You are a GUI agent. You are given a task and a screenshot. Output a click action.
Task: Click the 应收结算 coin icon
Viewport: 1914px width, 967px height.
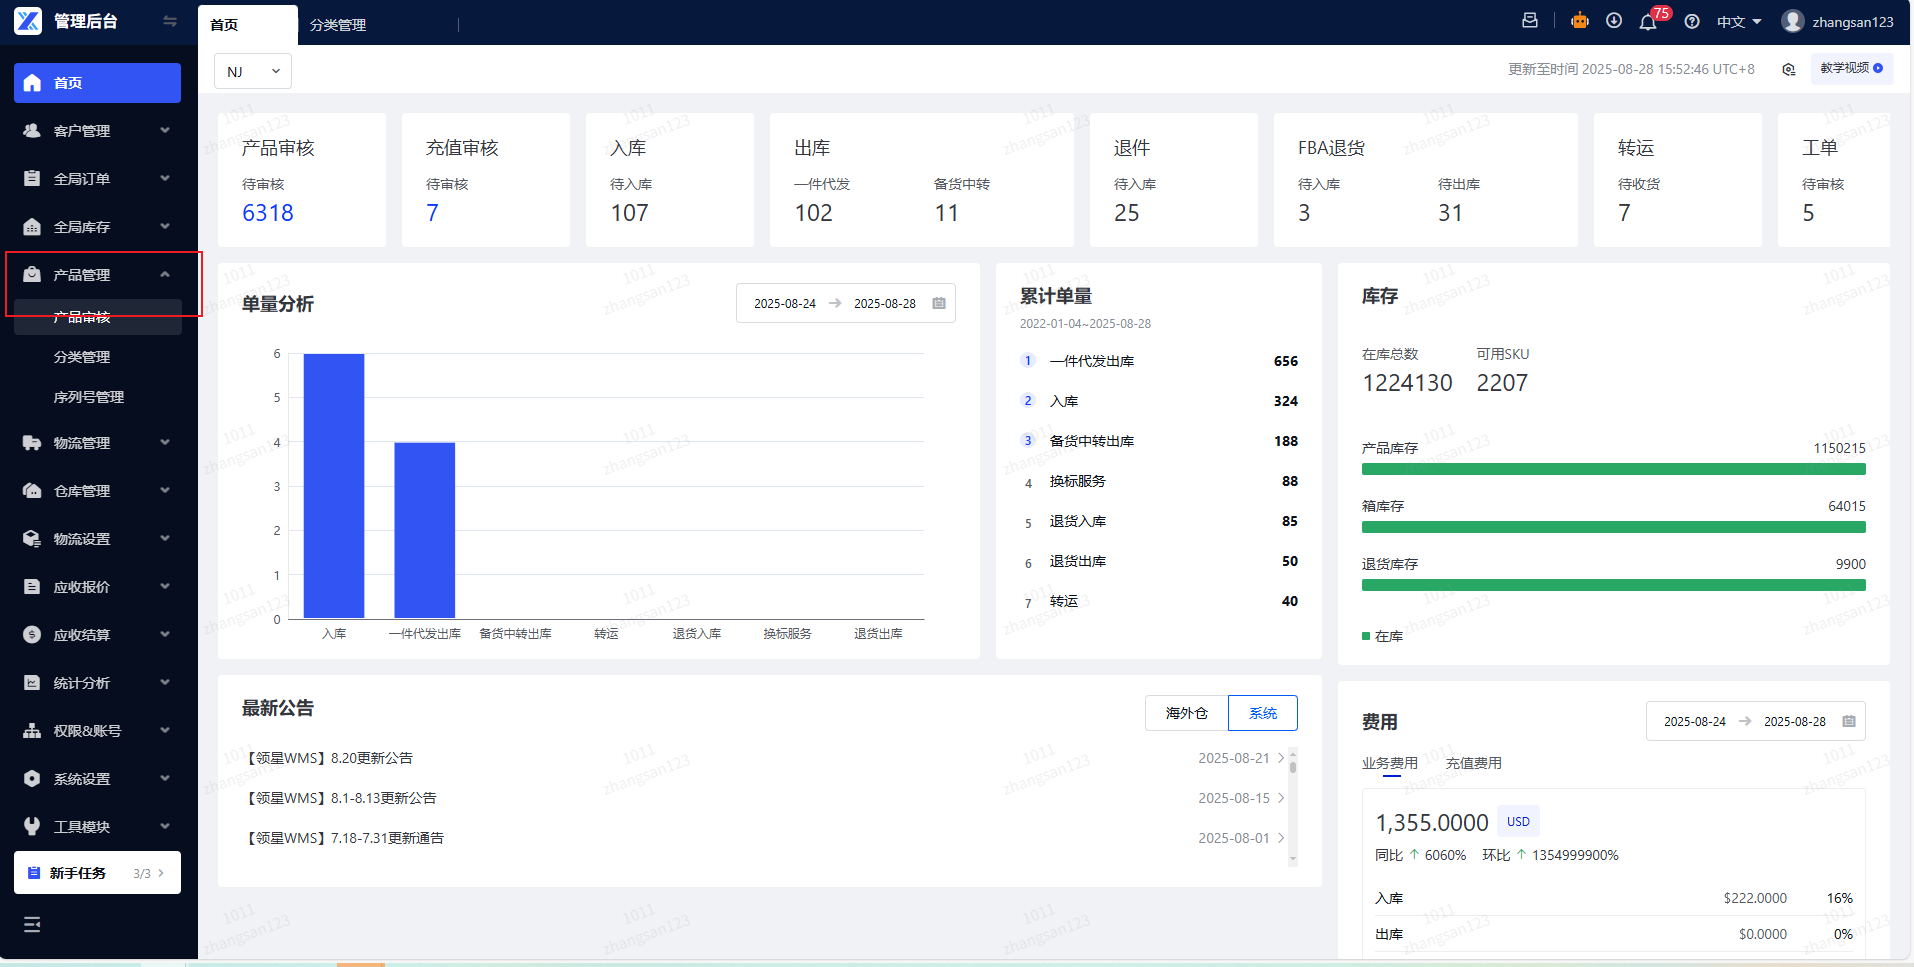tap(32, 634)
